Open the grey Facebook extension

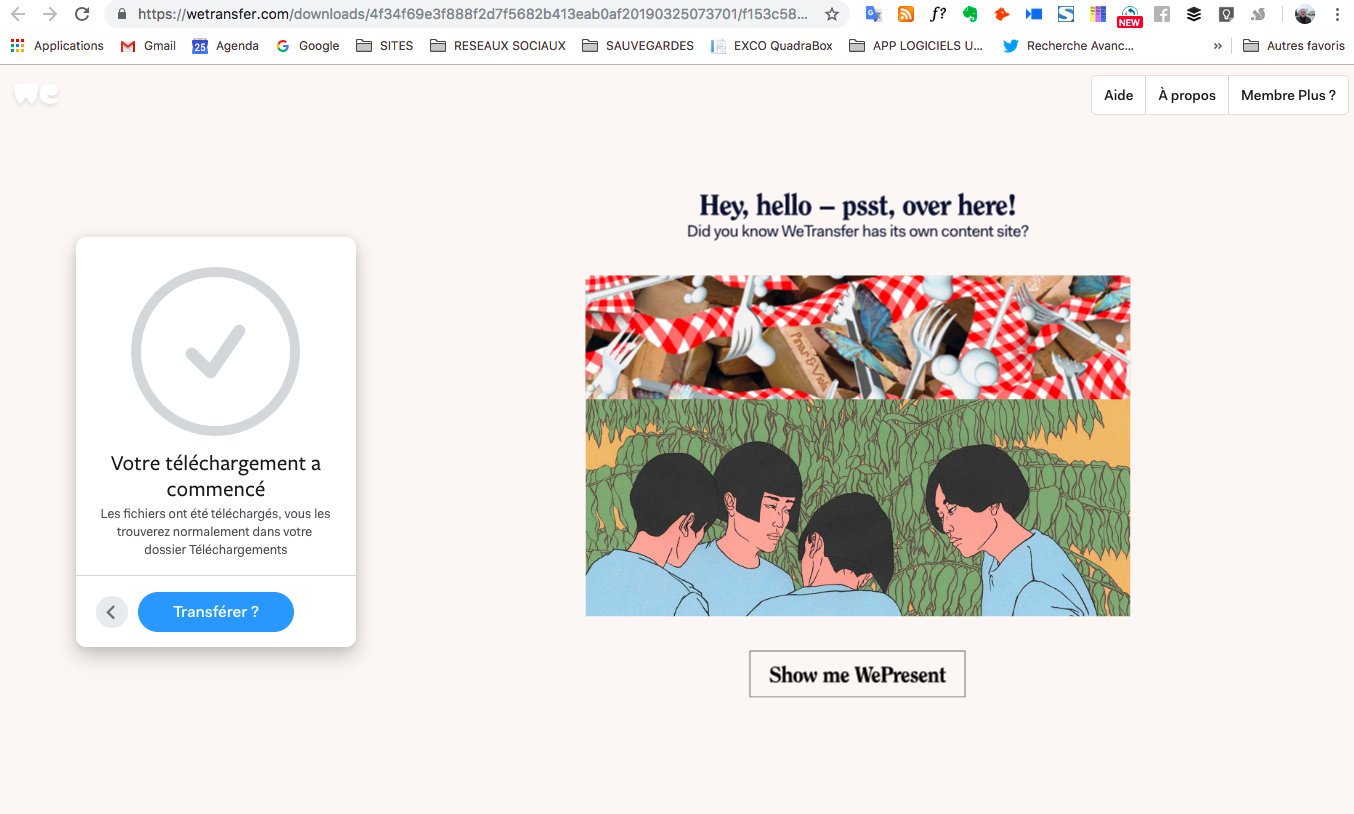[1162, 14]
